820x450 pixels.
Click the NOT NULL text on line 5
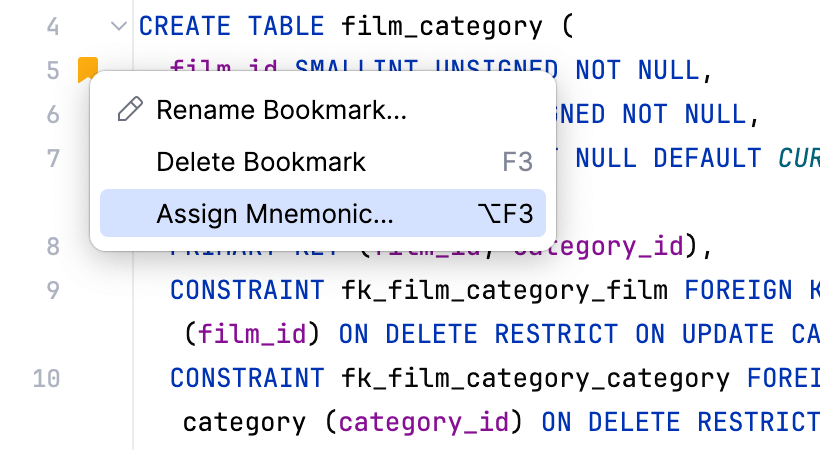[640, 70]
